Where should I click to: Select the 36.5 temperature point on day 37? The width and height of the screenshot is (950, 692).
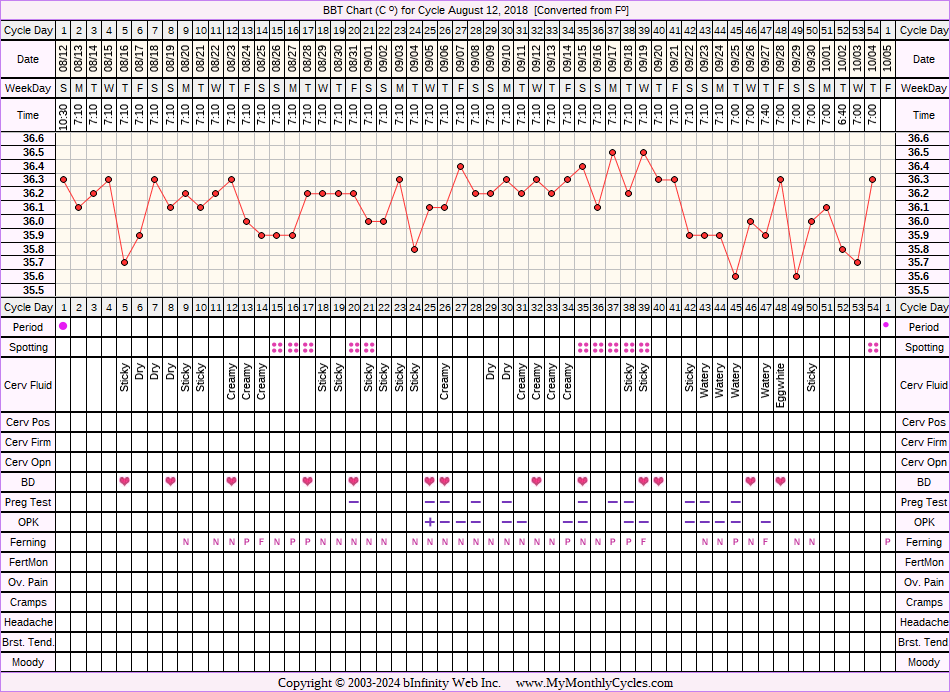[x=612, y=152]
